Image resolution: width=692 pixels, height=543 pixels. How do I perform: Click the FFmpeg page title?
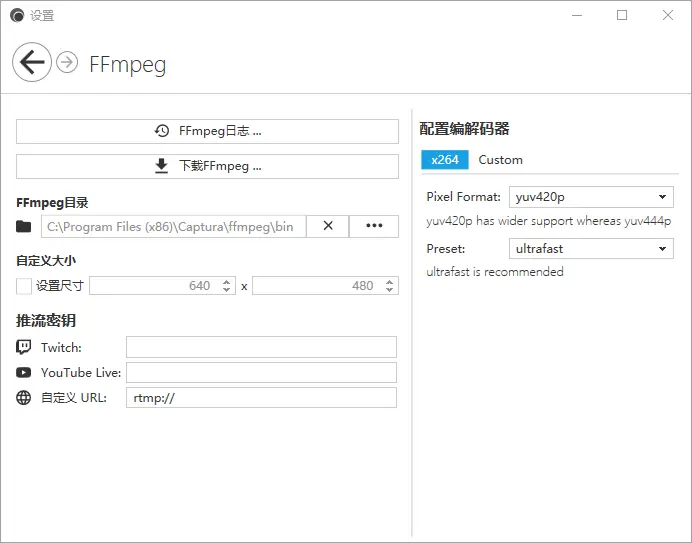click(x=128, y=64)
